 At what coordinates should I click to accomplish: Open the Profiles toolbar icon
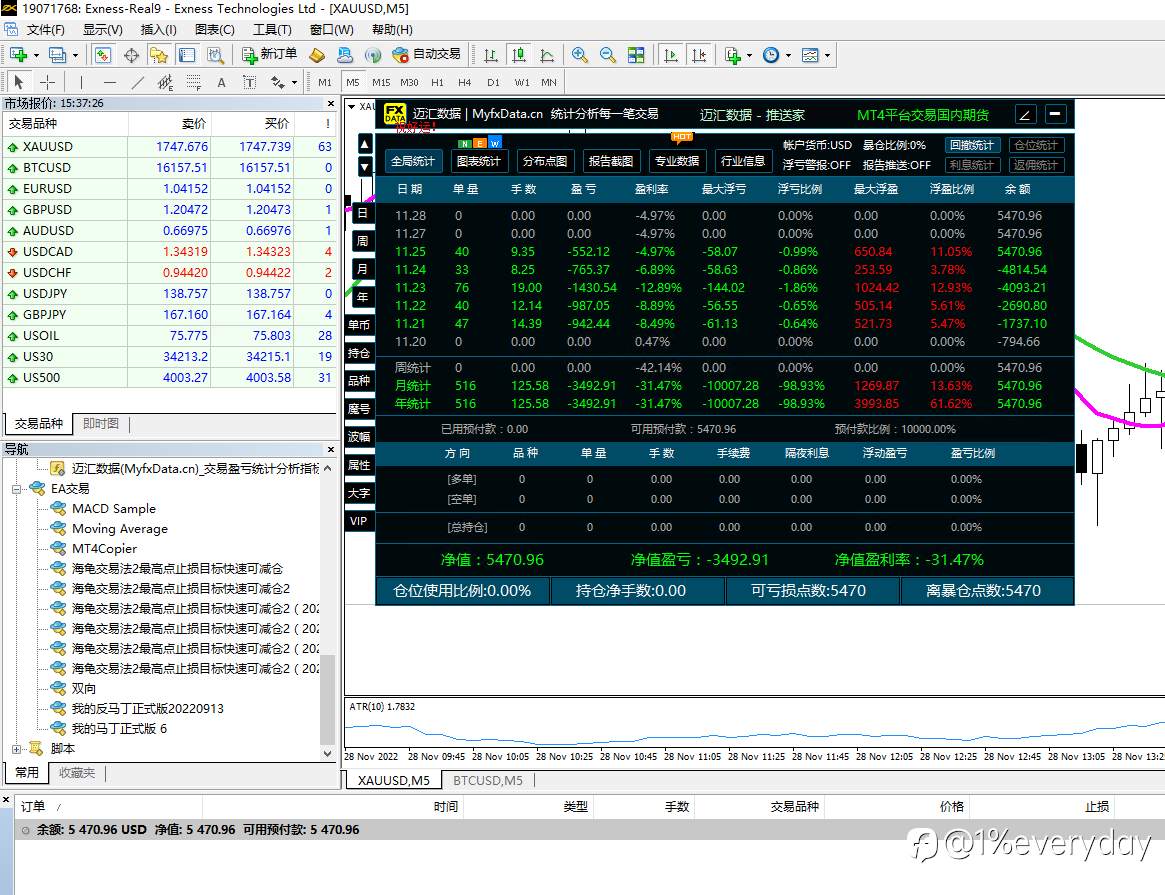[x=57, y=55]
